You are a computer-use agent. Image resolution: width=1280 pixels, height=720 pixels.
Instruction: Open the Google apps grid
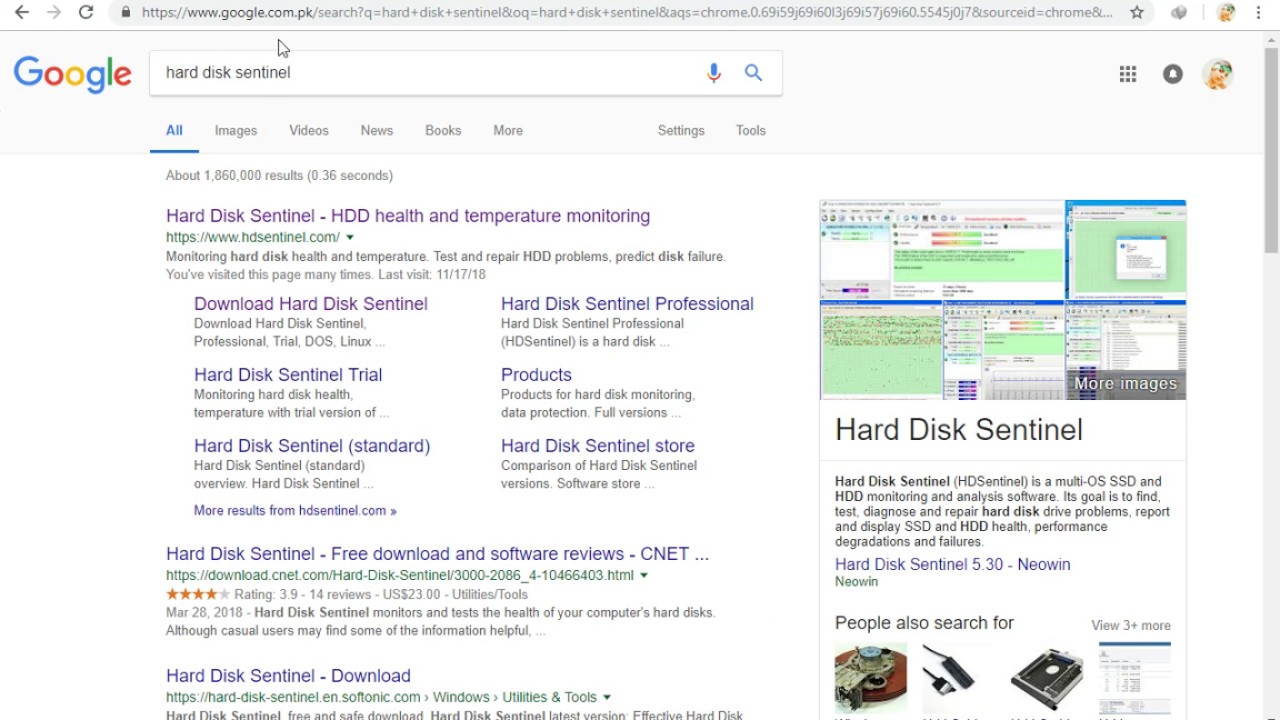[1128, 74]
